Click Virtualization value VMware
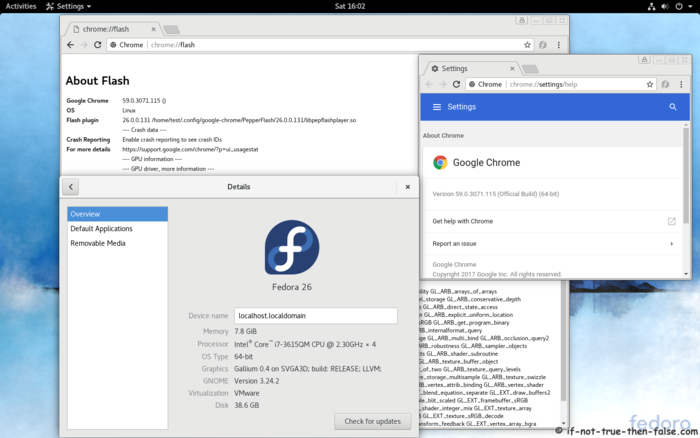The width and height of the screenshot is (700, 438). 247,393
